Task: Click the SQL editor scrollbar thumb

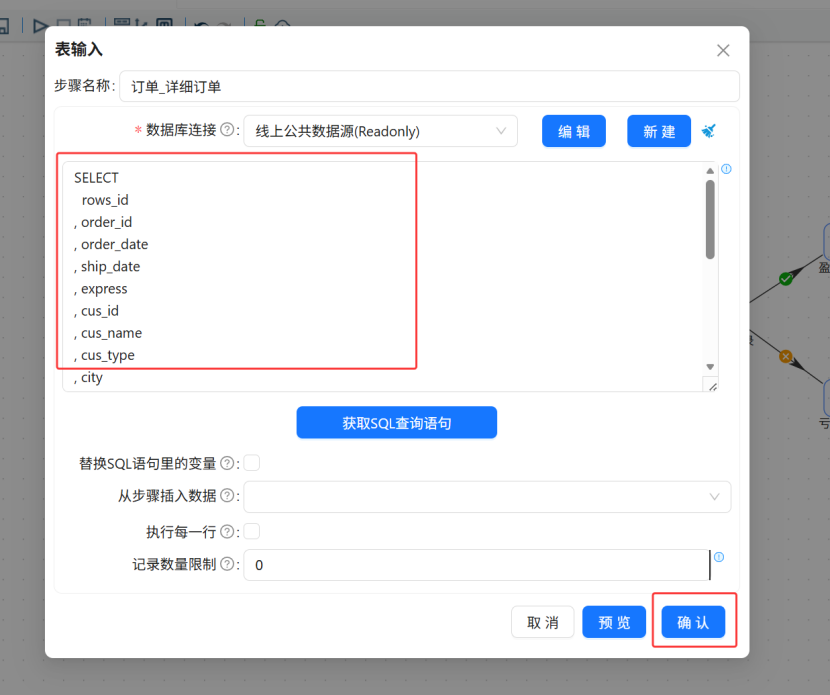Action: pos(710,219)
